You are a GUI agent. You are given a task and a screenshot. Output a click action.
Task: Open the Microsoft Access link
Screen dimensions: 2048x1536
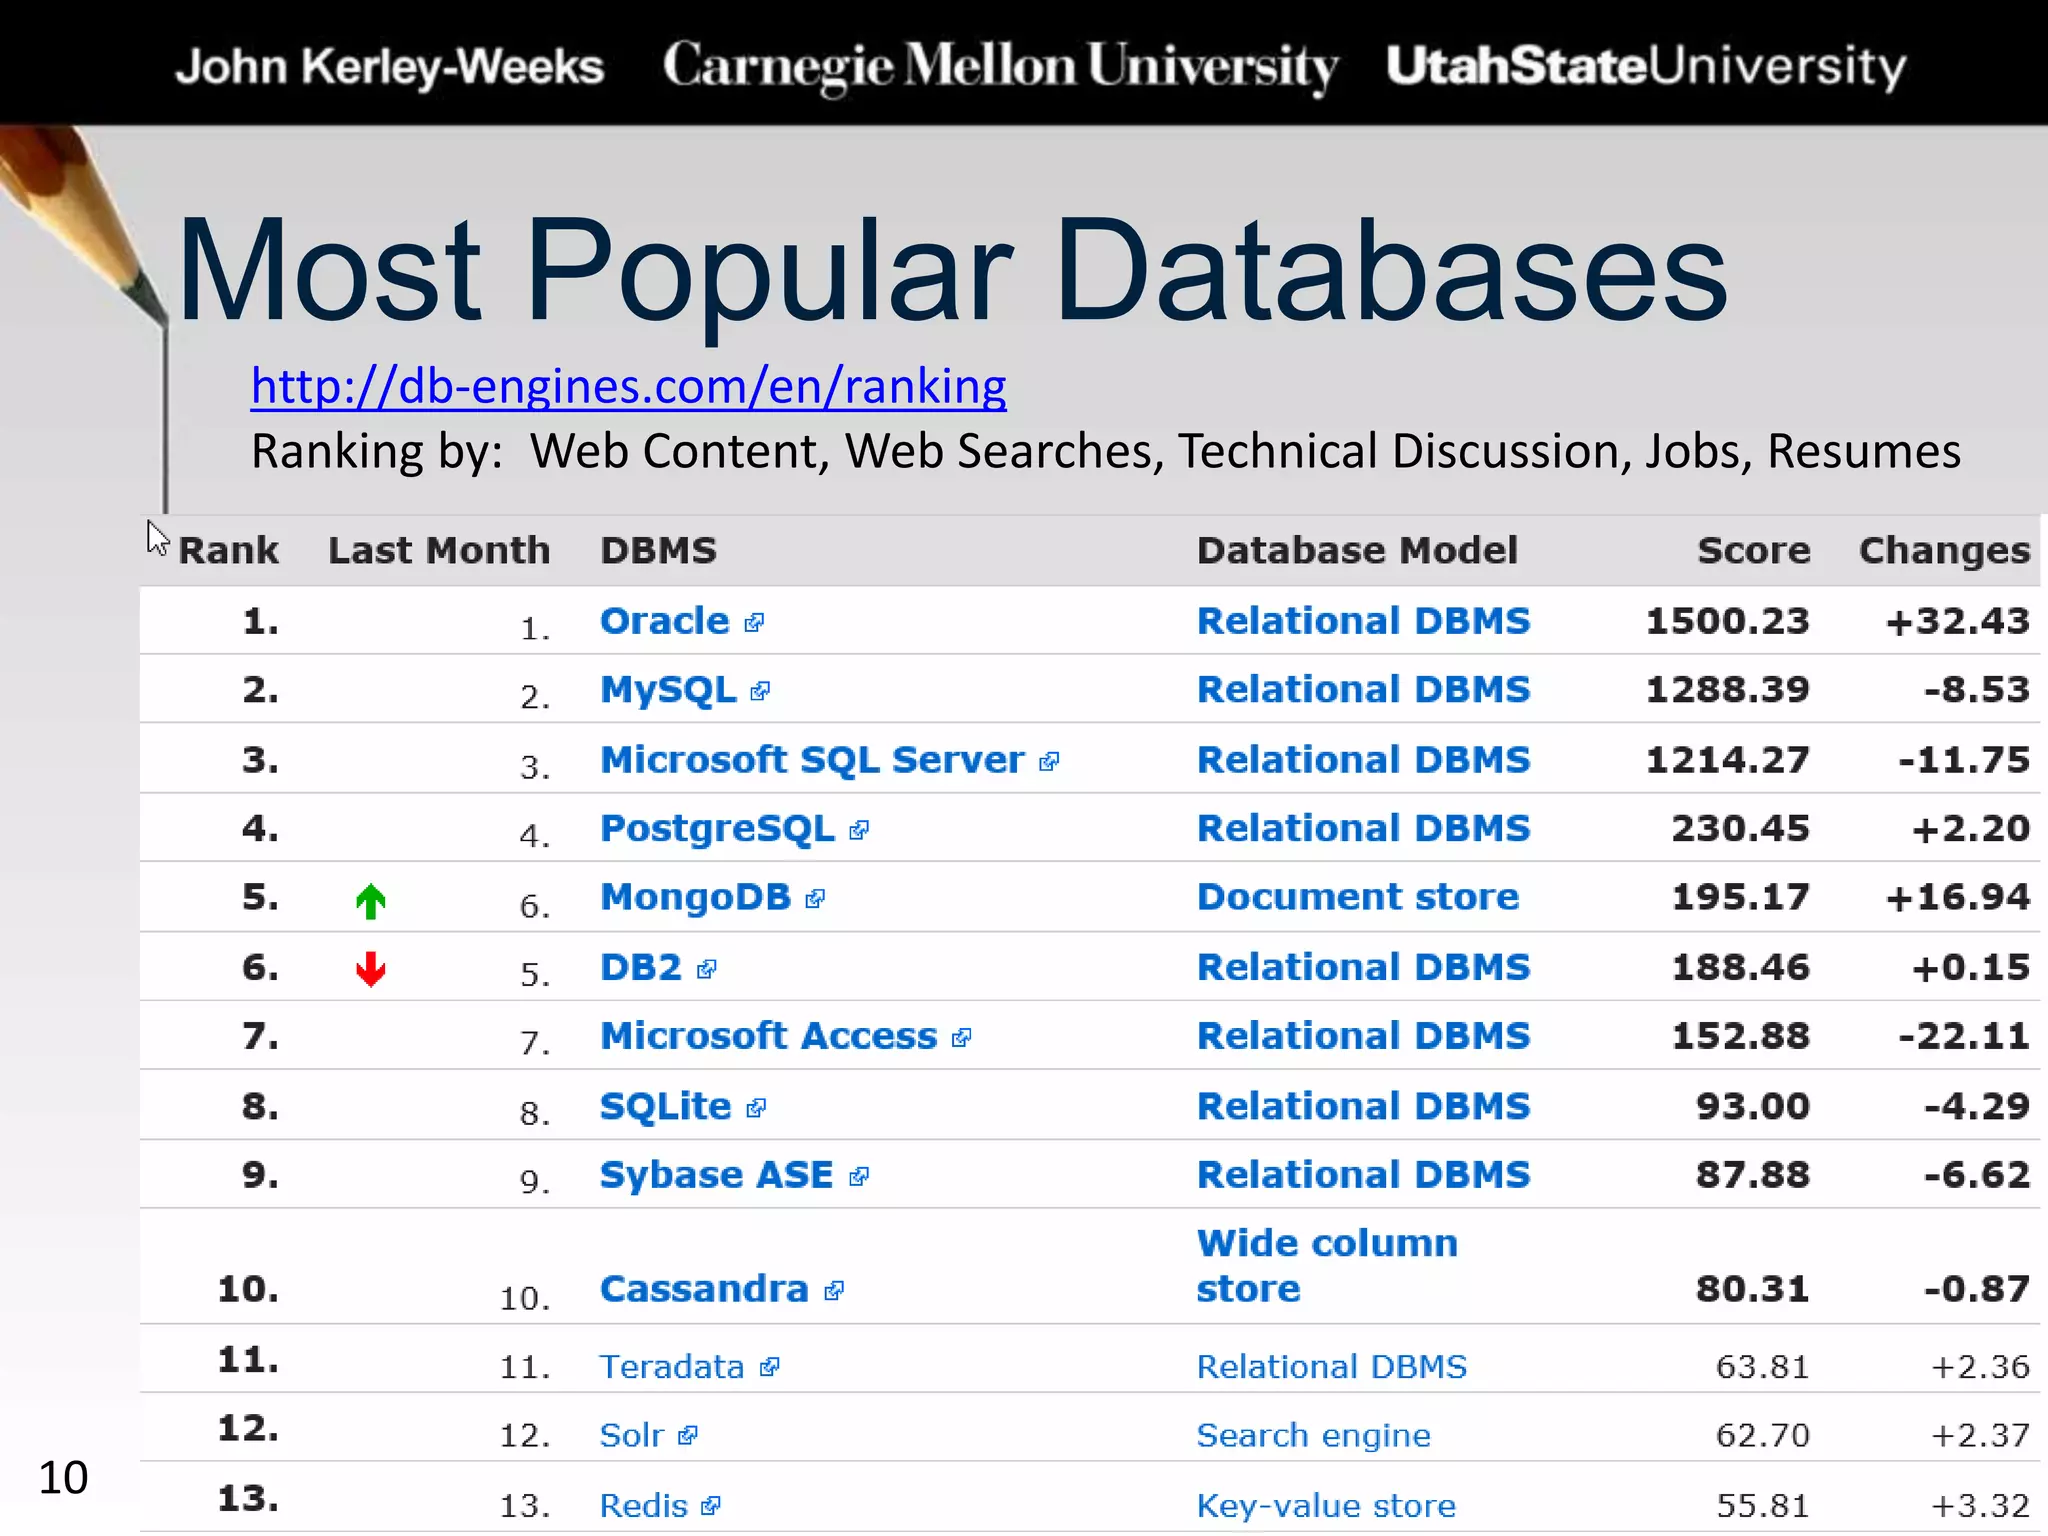point(768,1036)
